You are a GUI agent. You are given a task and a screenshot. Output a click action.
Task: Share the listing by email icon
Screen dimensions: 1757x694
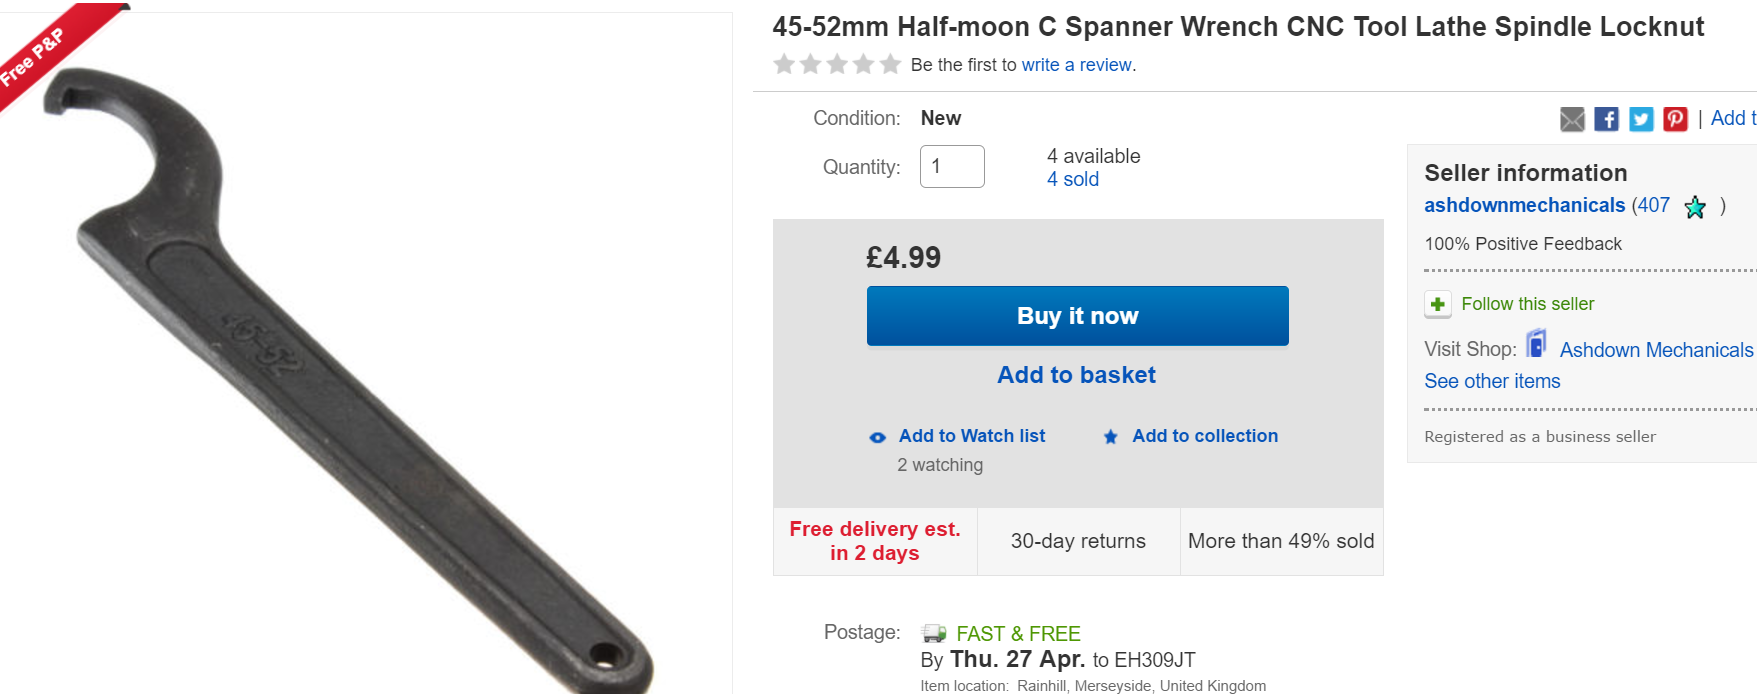point(1572,119)
